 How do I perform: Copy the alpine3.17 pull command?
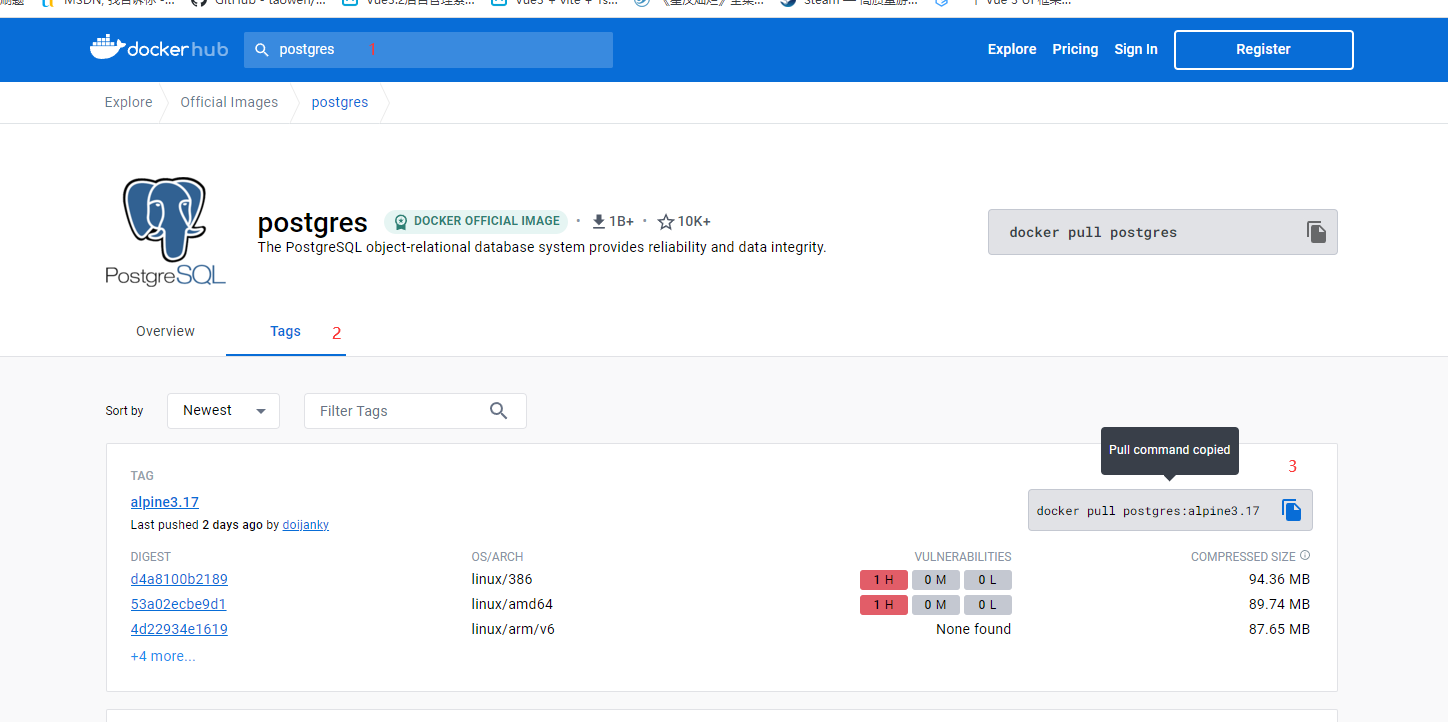(1291, 510)
